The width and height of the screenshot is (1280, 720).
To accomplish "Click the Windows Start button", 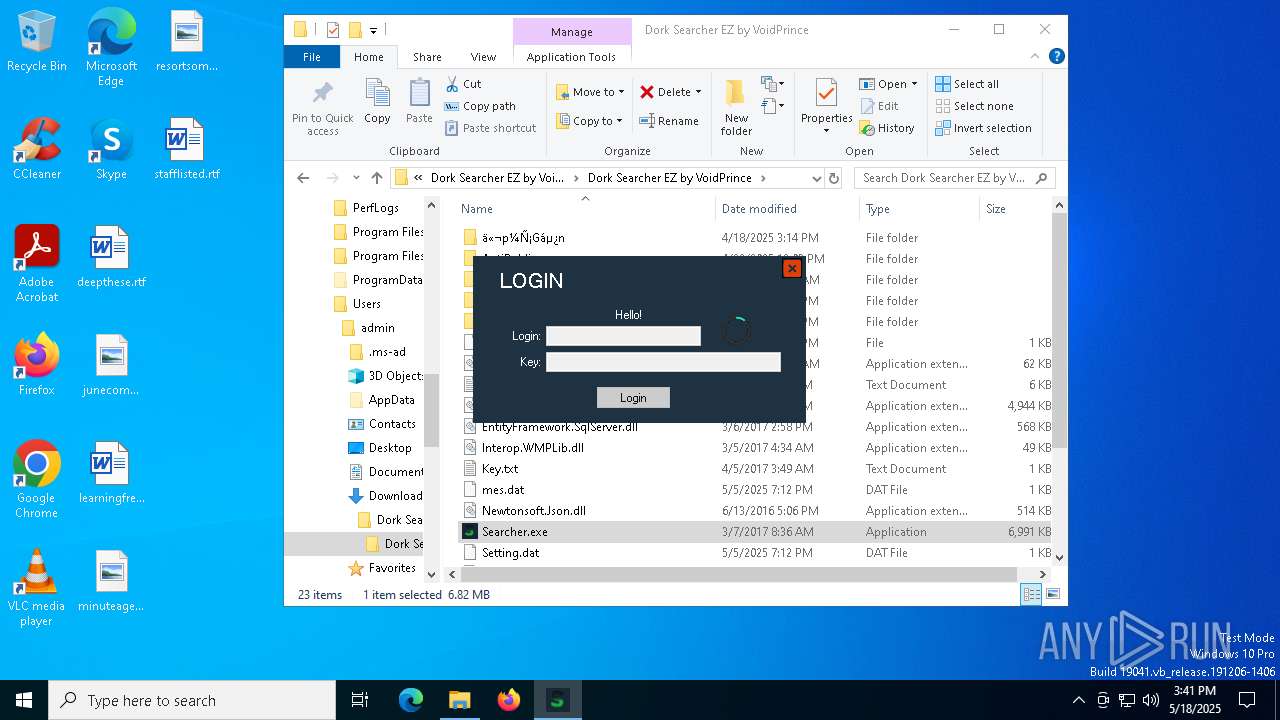I will point(24,700).
